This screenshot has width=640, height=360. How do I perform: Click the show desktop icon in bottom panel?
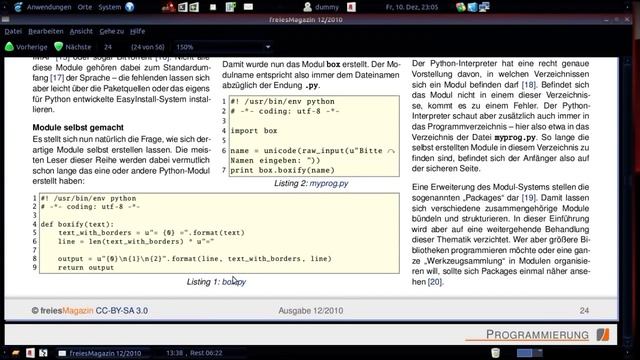pyautogui.click(x=16, y=353)
